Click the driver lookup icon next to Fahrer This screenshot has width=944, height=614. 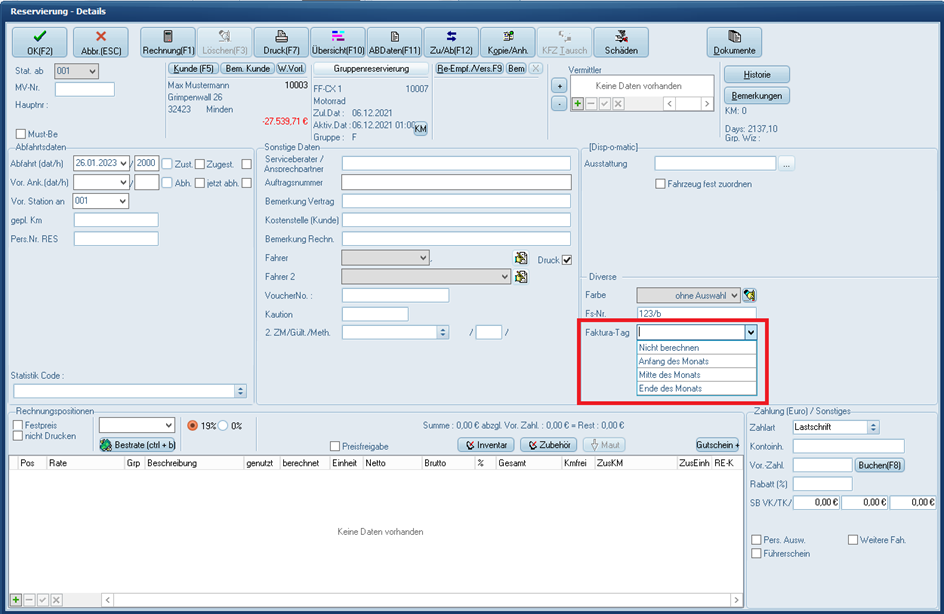click(x=521, y=258)
